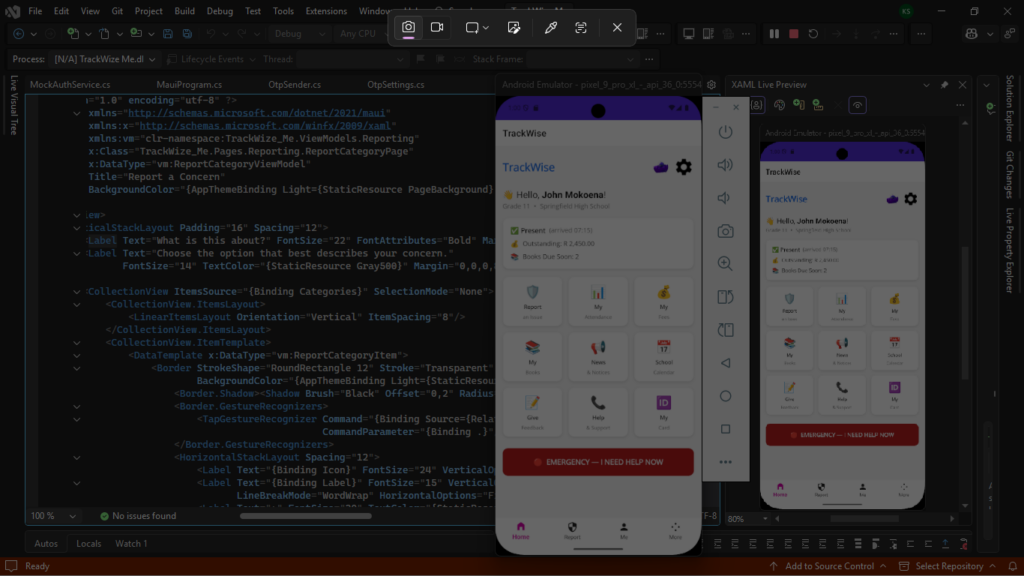
Task: Tap the School Calendar tile in emulator
Action: pos(664,358)
